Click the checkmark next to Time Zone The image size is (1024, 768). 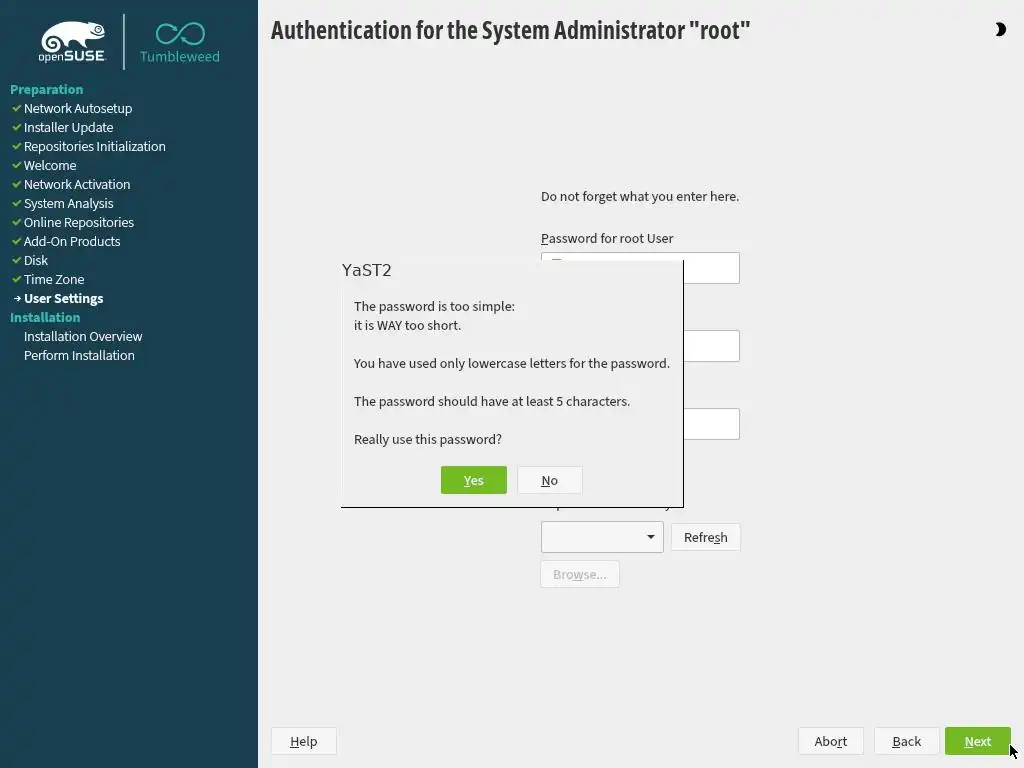tap(16, 279)
